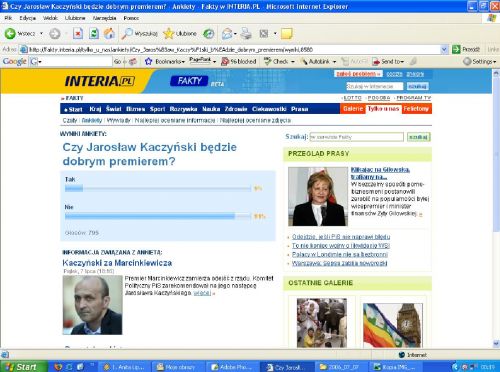Screen dimensions: 500x372
Task: Open the rainbow flag Big Ben gallery thumbnail
Action: (x=392, y=325)
